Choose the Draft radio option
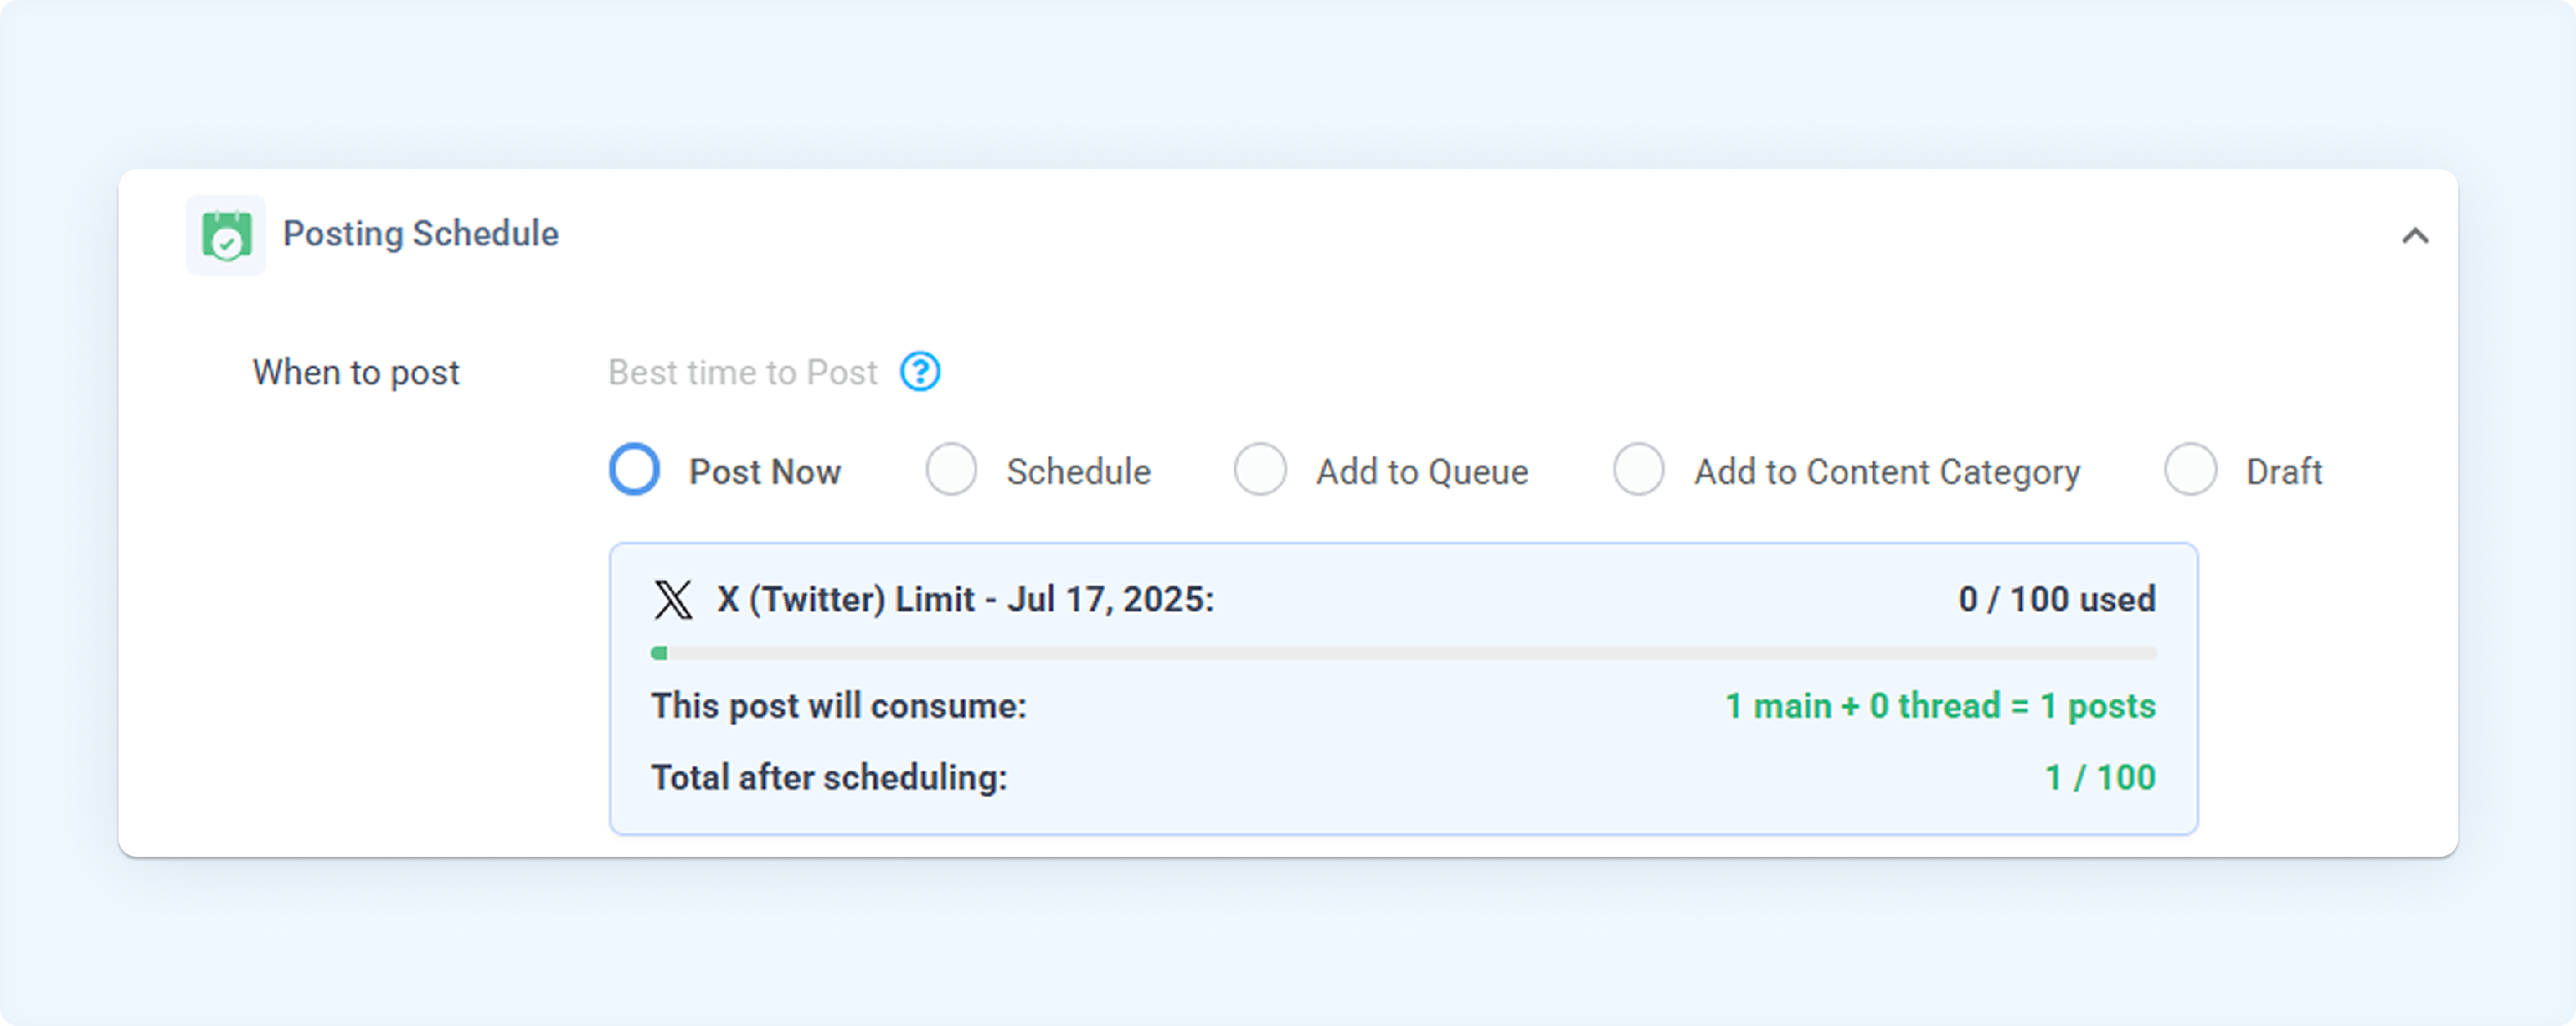2576x1026 pixels. (2190, 470)
